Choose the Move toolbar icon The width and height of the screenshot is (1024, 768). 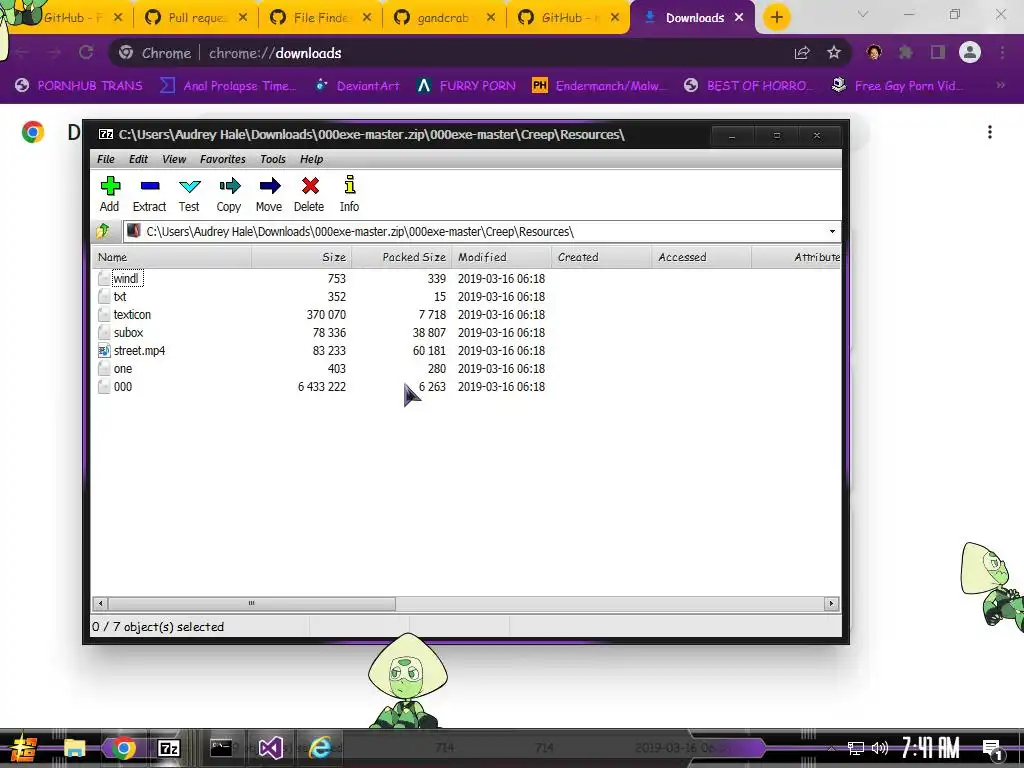click(269, 194)
